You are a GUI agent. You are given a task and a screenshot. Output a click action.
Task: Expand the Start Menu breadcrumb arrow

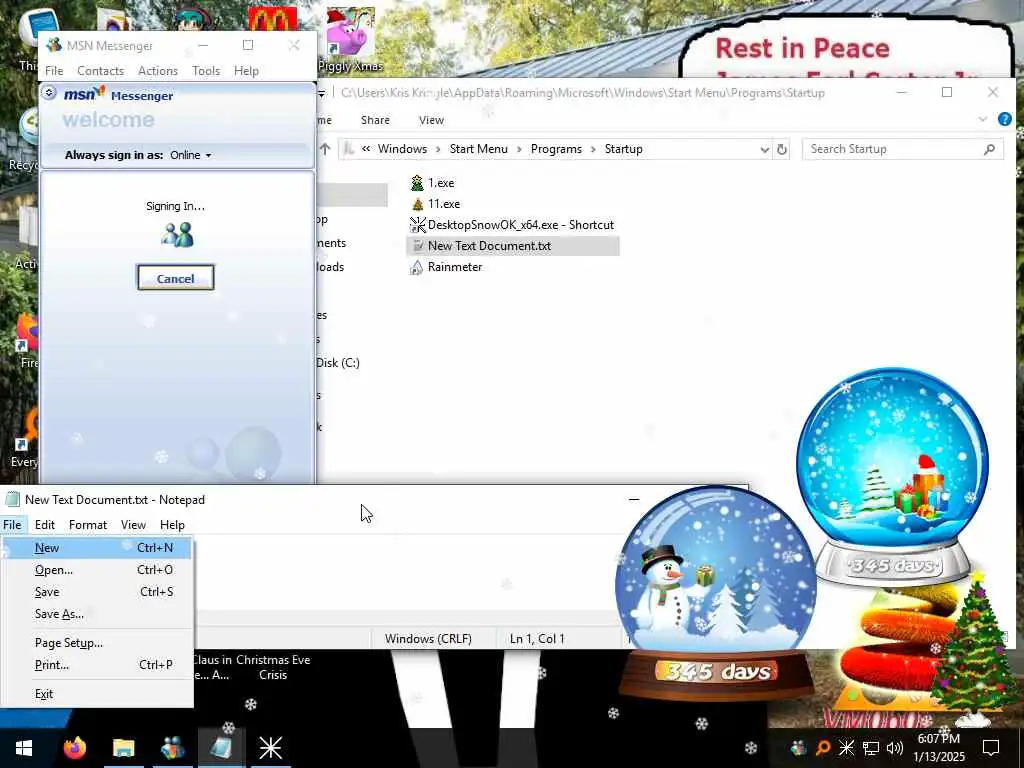(x=519, y=149)
